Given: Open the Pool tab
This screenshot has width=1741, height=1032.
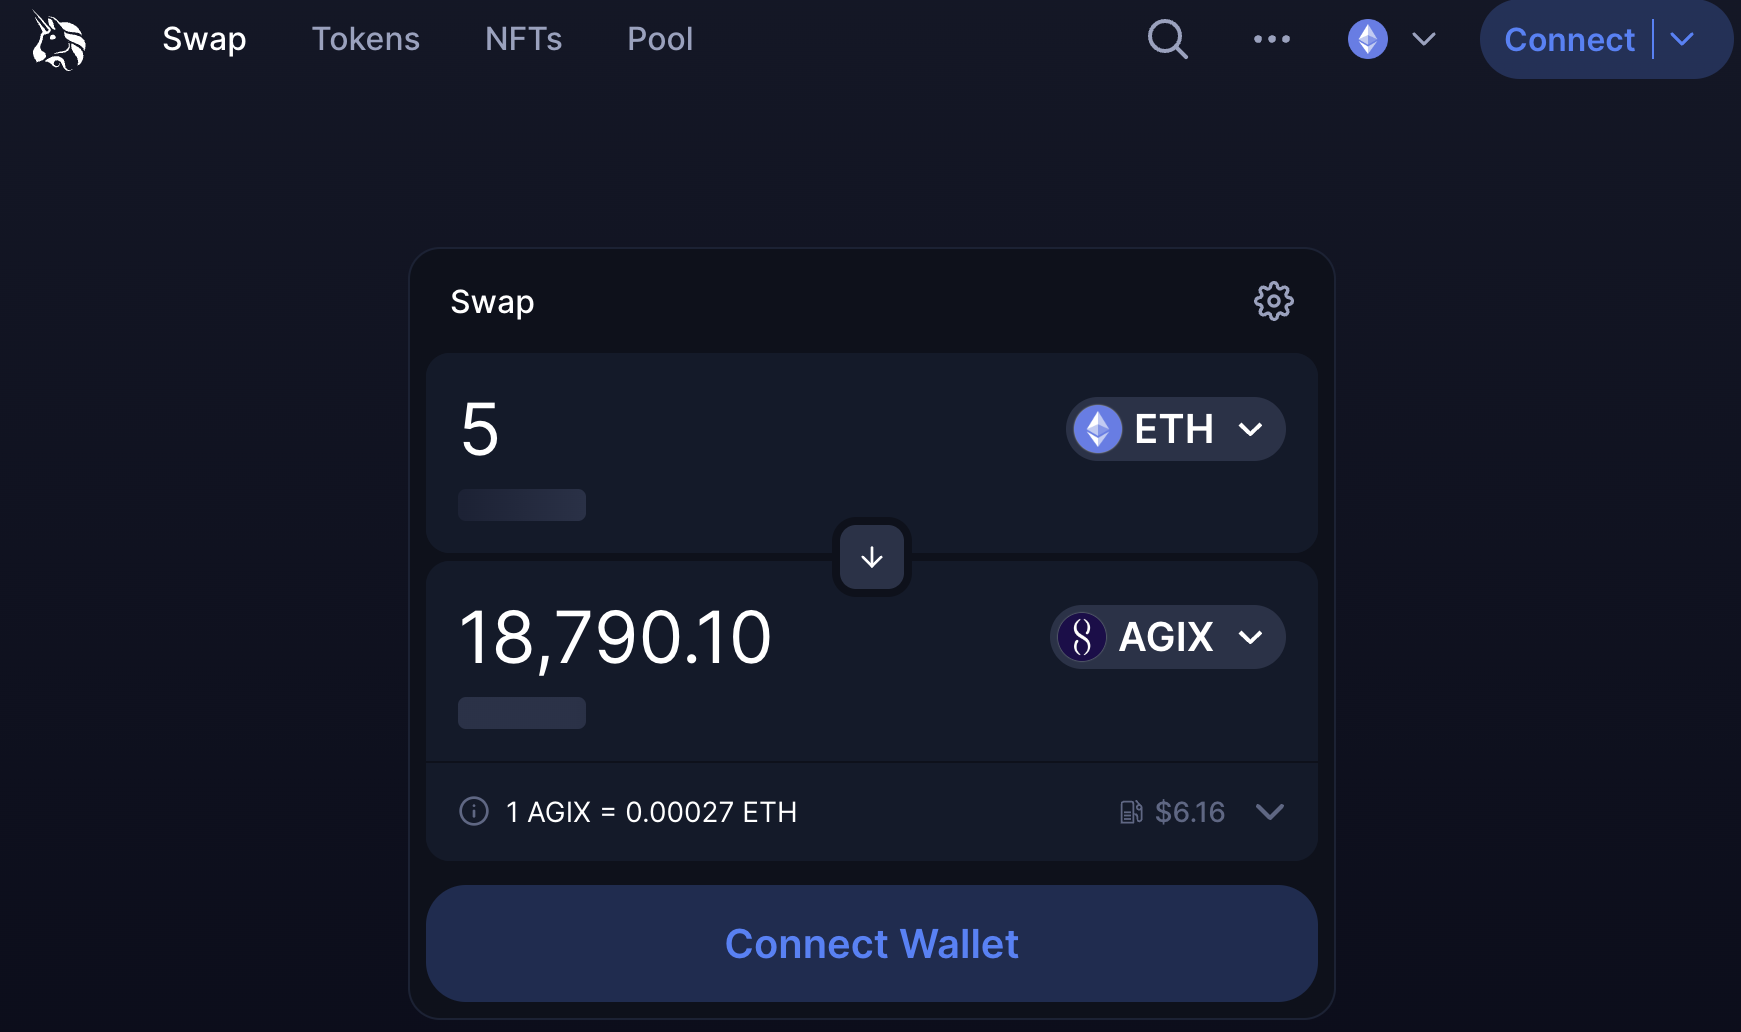Looking at the screenshot, I should [660, 39].
